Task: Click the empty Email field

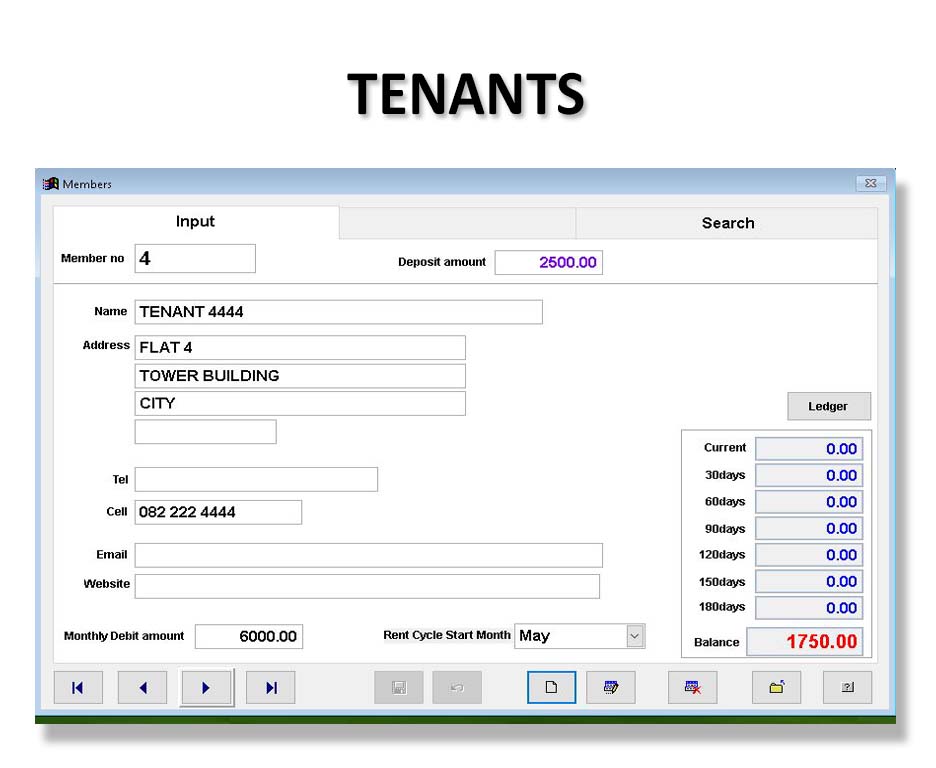Action: tap(368, 555)
